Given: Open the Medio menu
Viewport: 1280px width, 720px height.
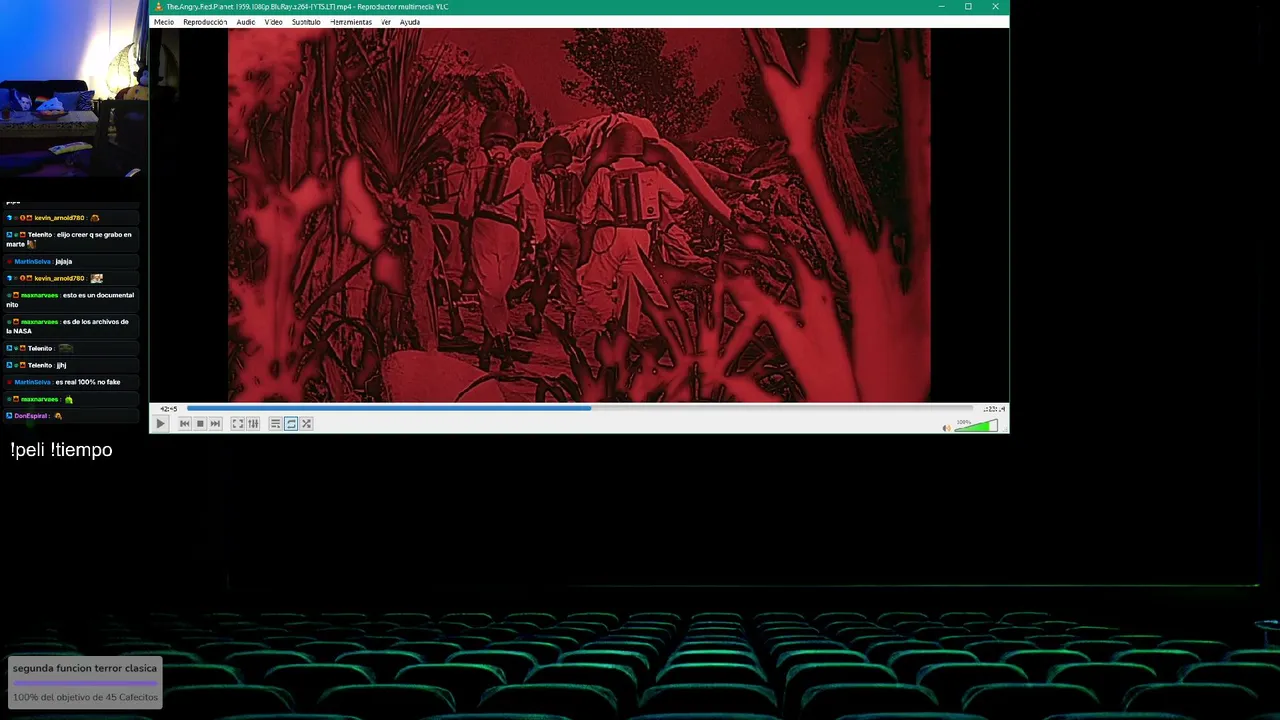Looking at the screenshot, I should tap(164, 22).
